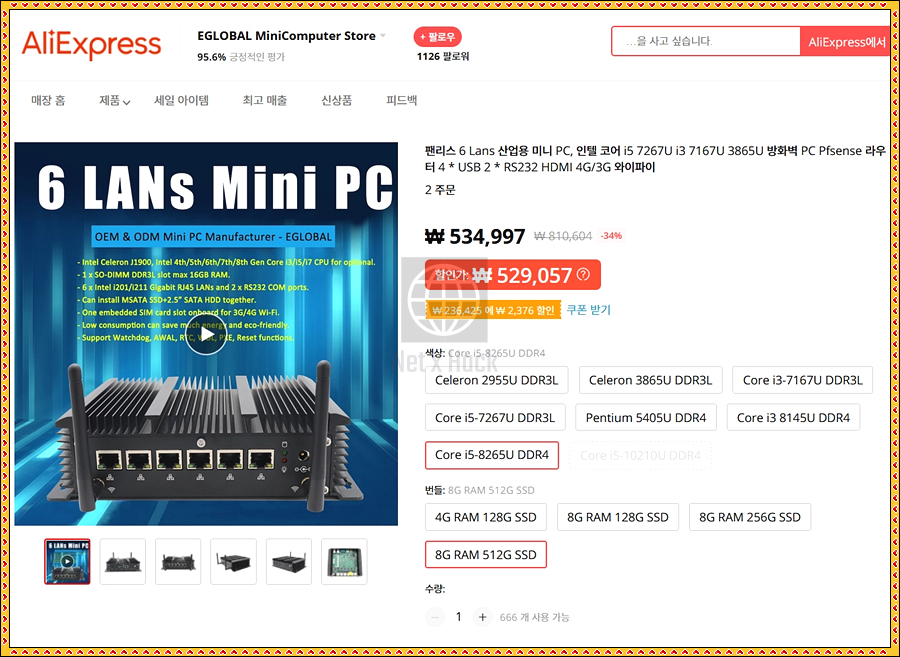The height and width of the screenshot is (657, 900).
Task: Choose Core i3-7167U DDR3L variant
Action: 802,380
